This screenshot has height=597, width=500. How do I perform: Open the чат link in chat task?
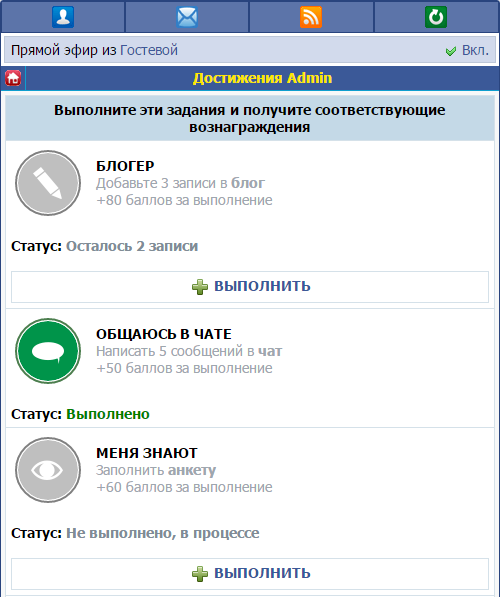[270, 351]
